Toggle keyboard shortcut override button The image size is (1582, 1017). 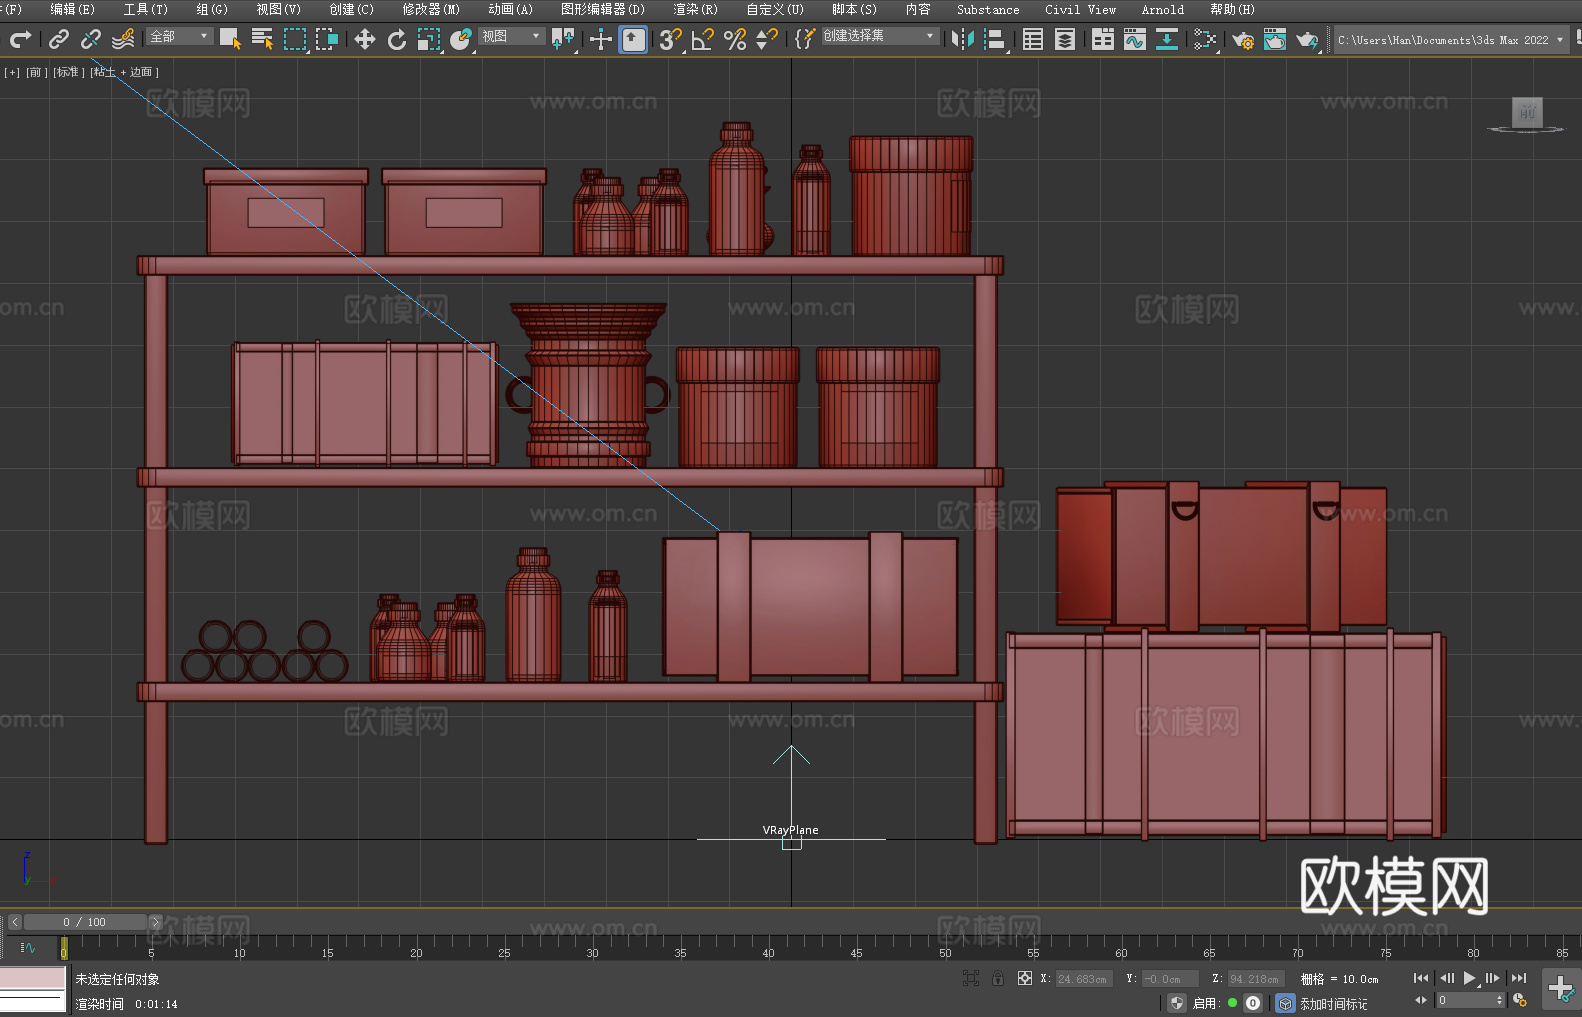(x=633, y=39)
